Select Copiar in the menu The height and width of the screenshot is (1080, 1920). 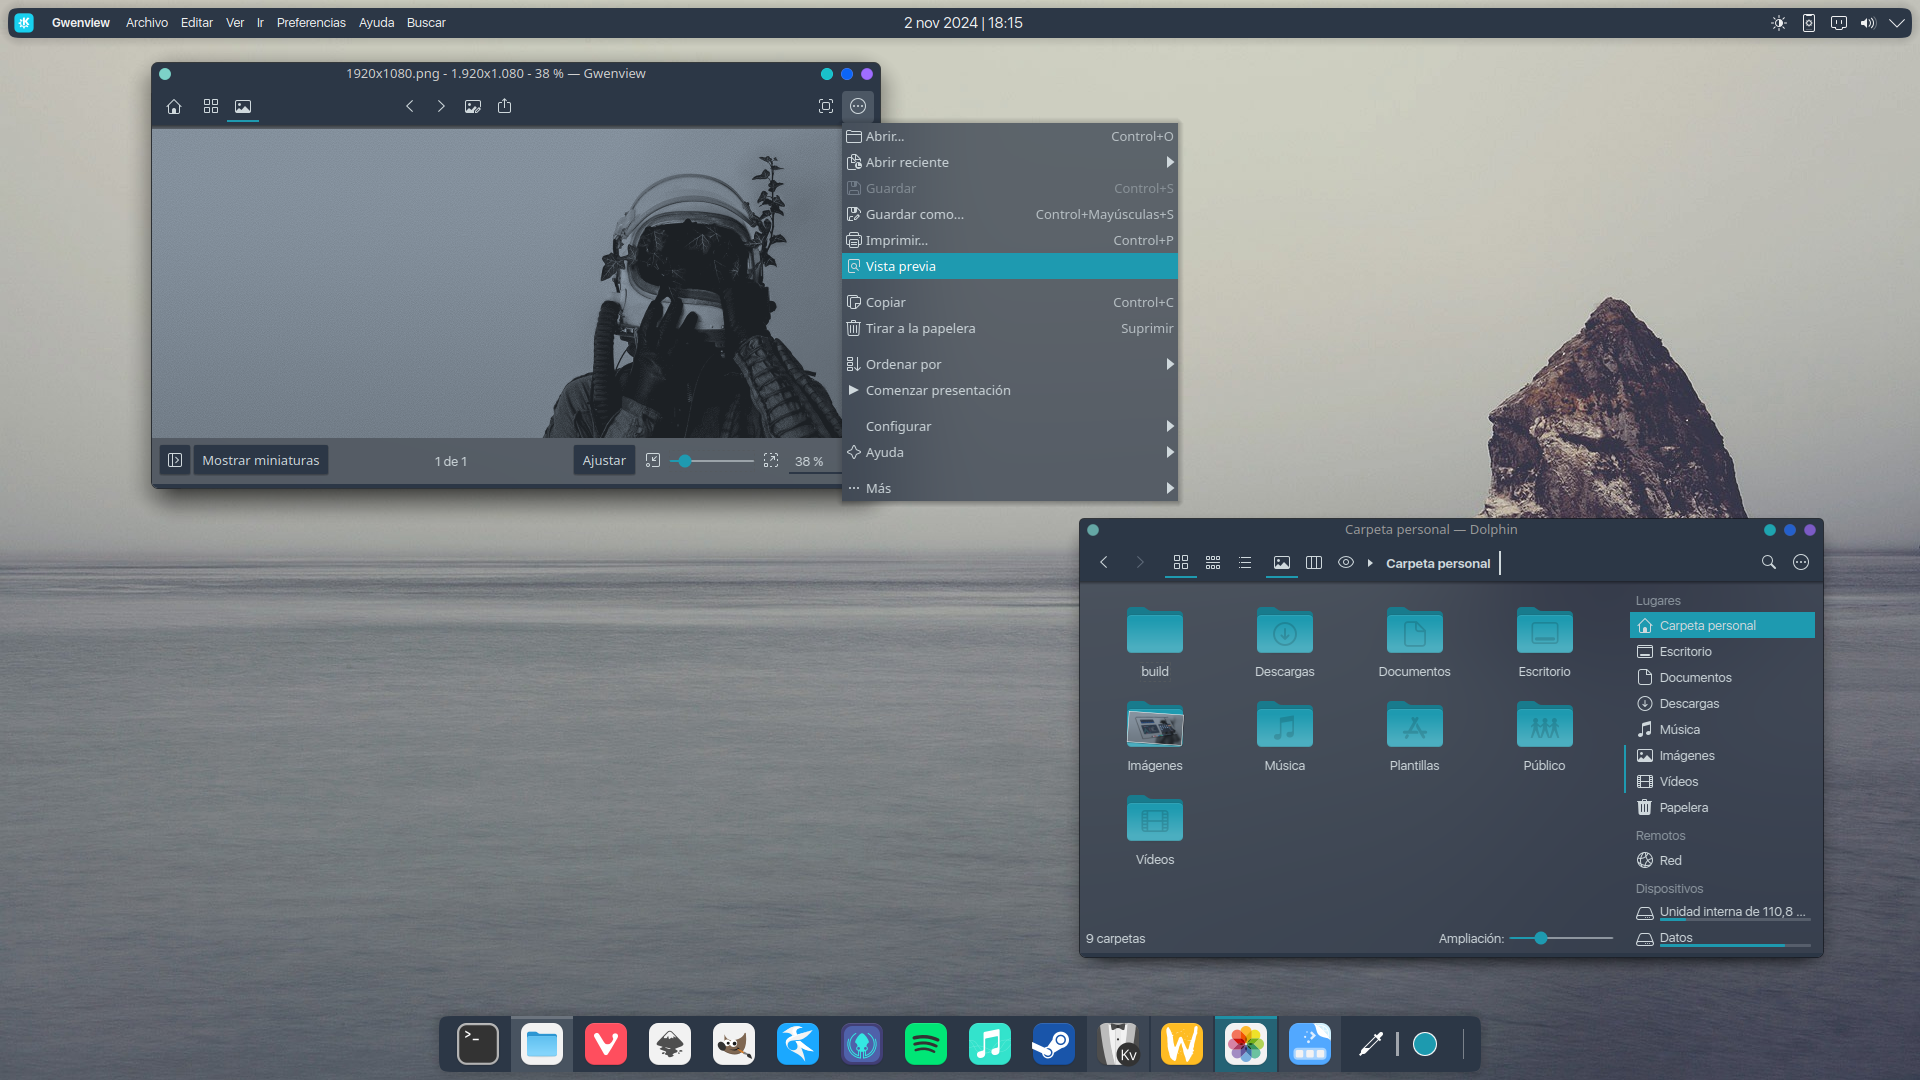(x=1010, y=302)
